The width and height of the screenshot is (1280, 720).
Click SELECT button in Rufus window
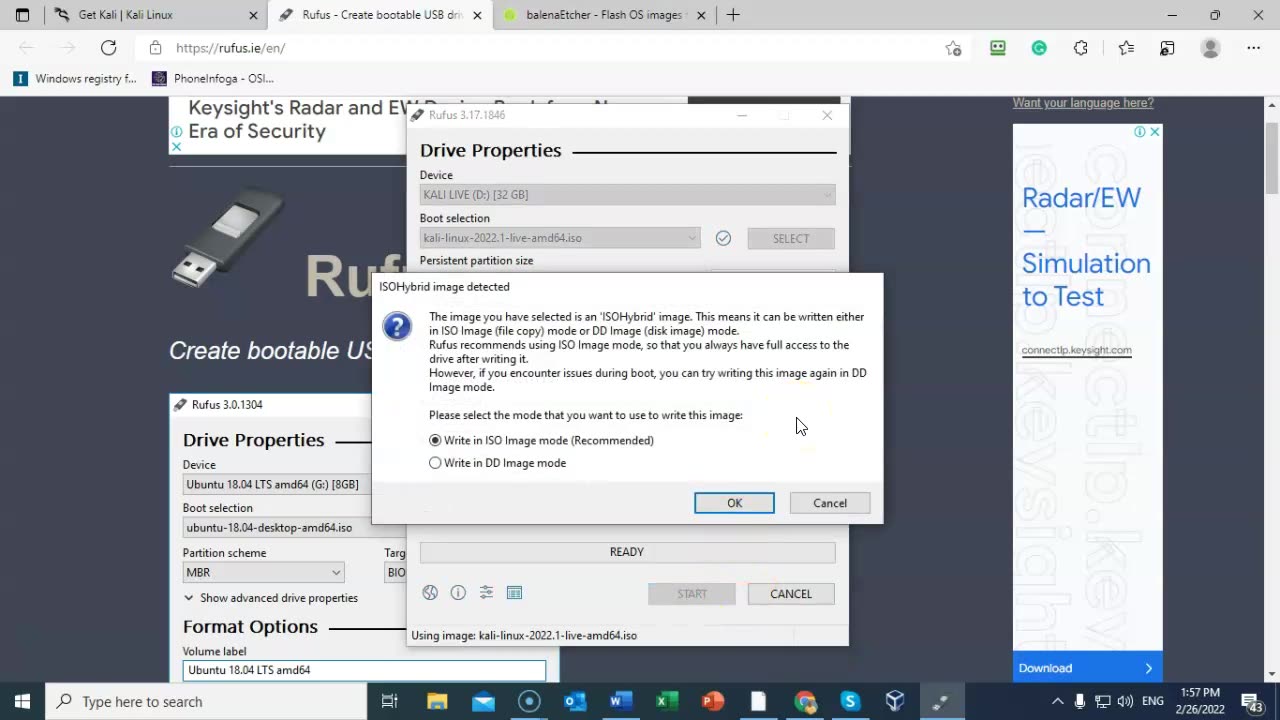(x=791, y=238)
